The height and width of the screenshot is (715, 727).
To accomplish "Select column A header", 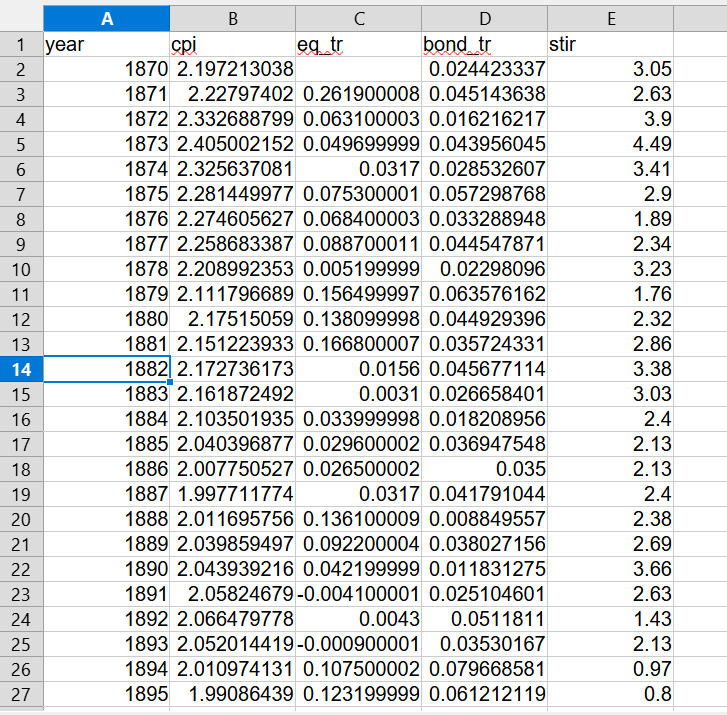I will (x=107, y=19).
